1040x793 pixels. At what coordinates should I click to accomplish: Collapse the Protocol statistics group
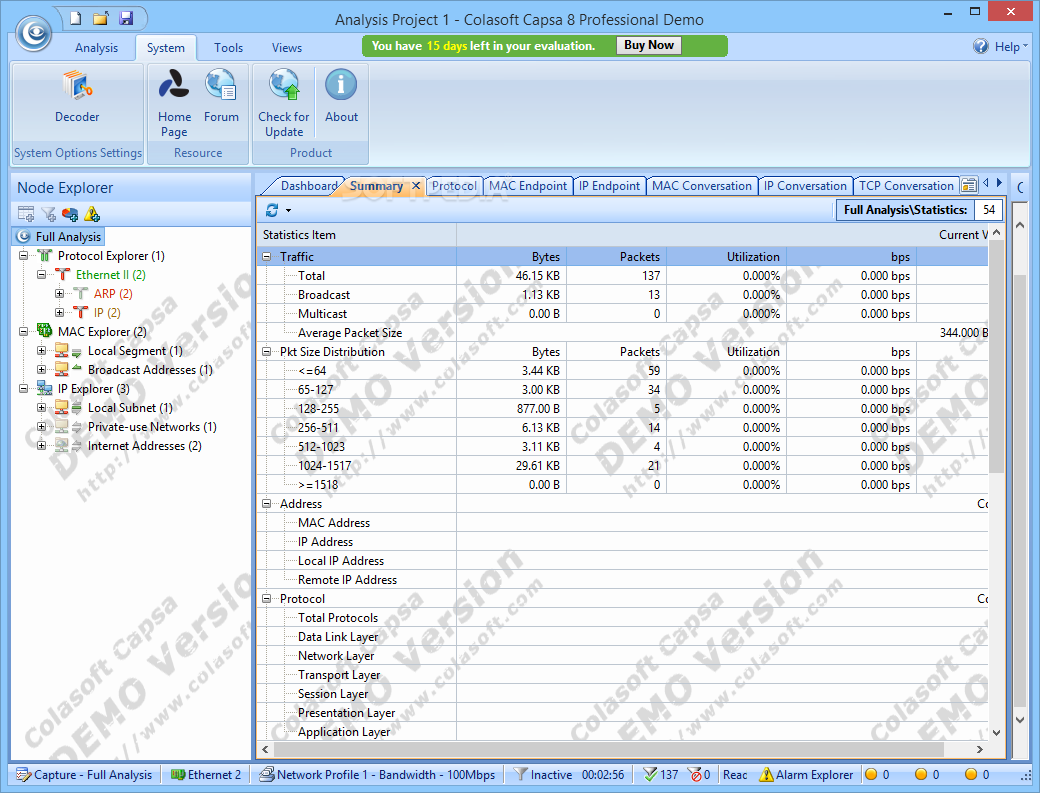[267, 599]
